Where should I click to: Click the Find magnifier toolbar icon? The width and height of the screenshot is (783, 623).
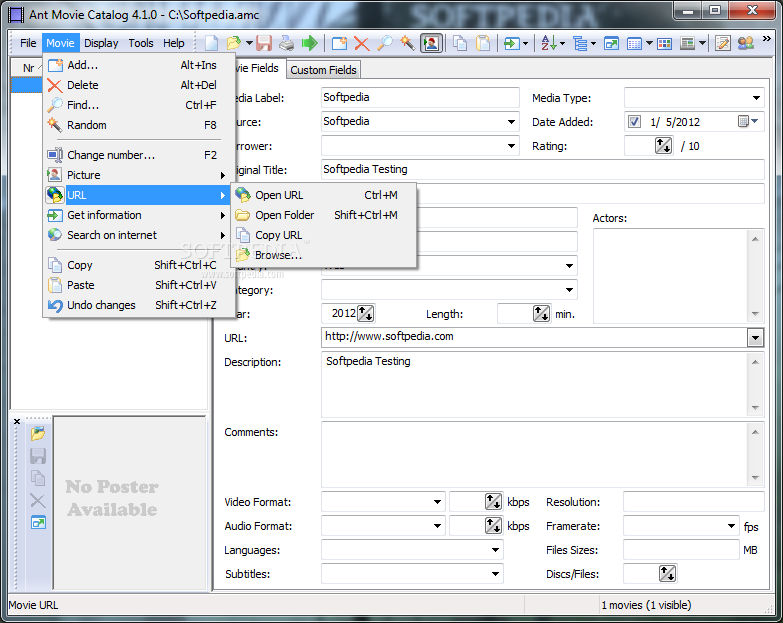384,43
